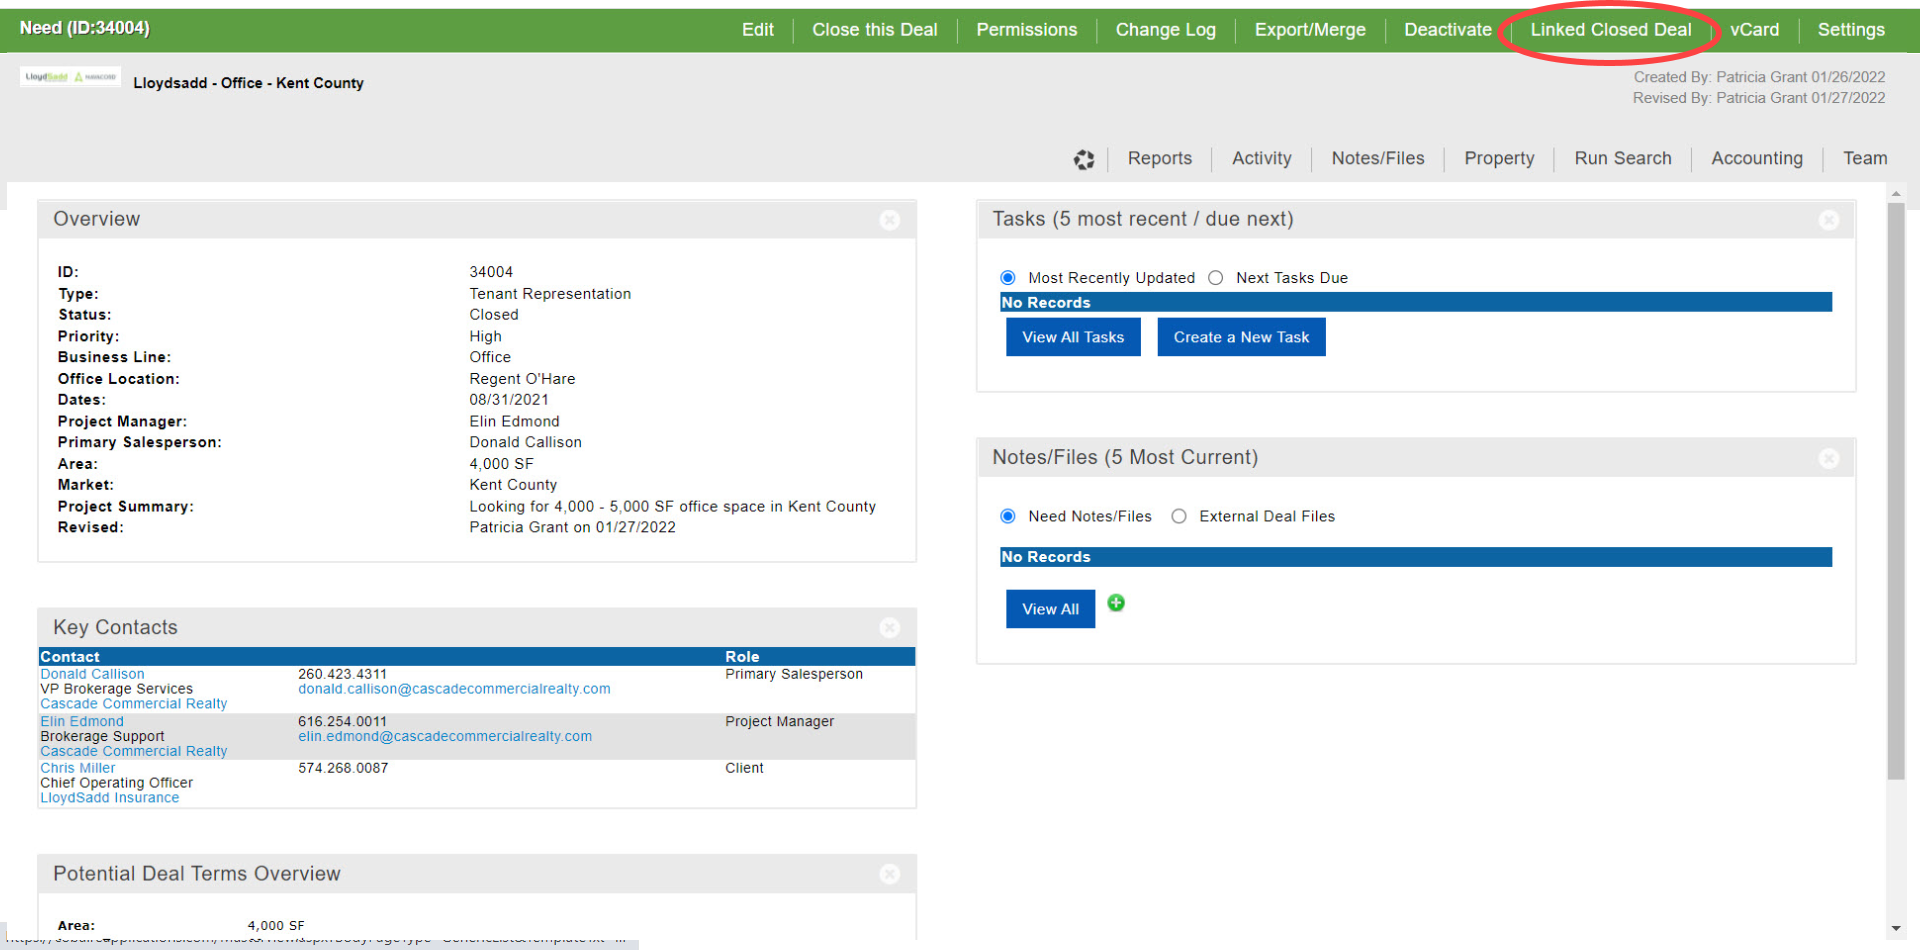Click the green plus add note icon
The width and height of the screenshot is (1920, 950).
click(1116, 603)
